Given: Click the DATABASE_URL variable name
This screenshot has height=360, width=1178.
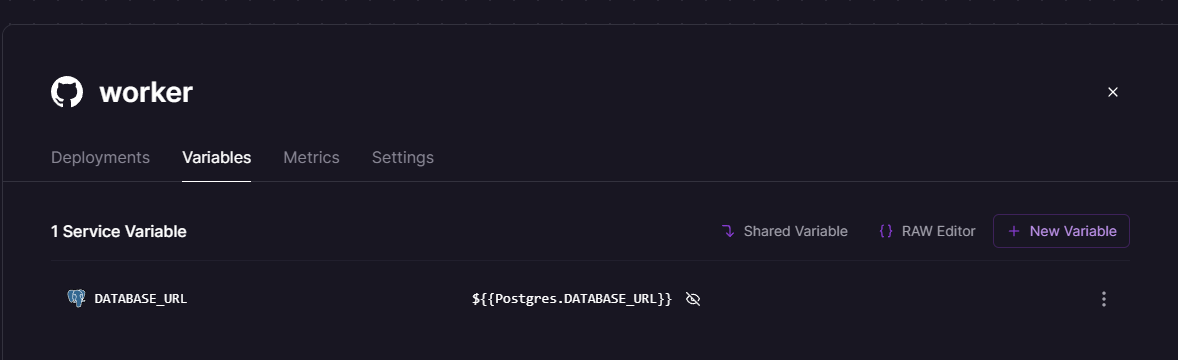Looking at the screenshot, I should (x=140, y=299).
